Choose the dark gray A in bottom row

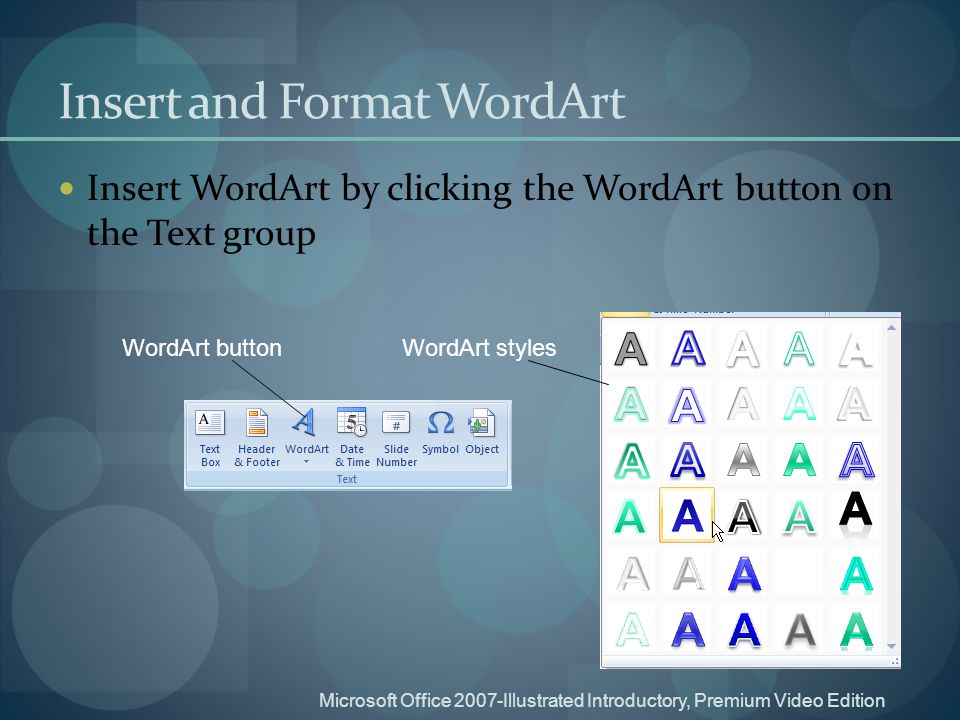coord(799,630)
